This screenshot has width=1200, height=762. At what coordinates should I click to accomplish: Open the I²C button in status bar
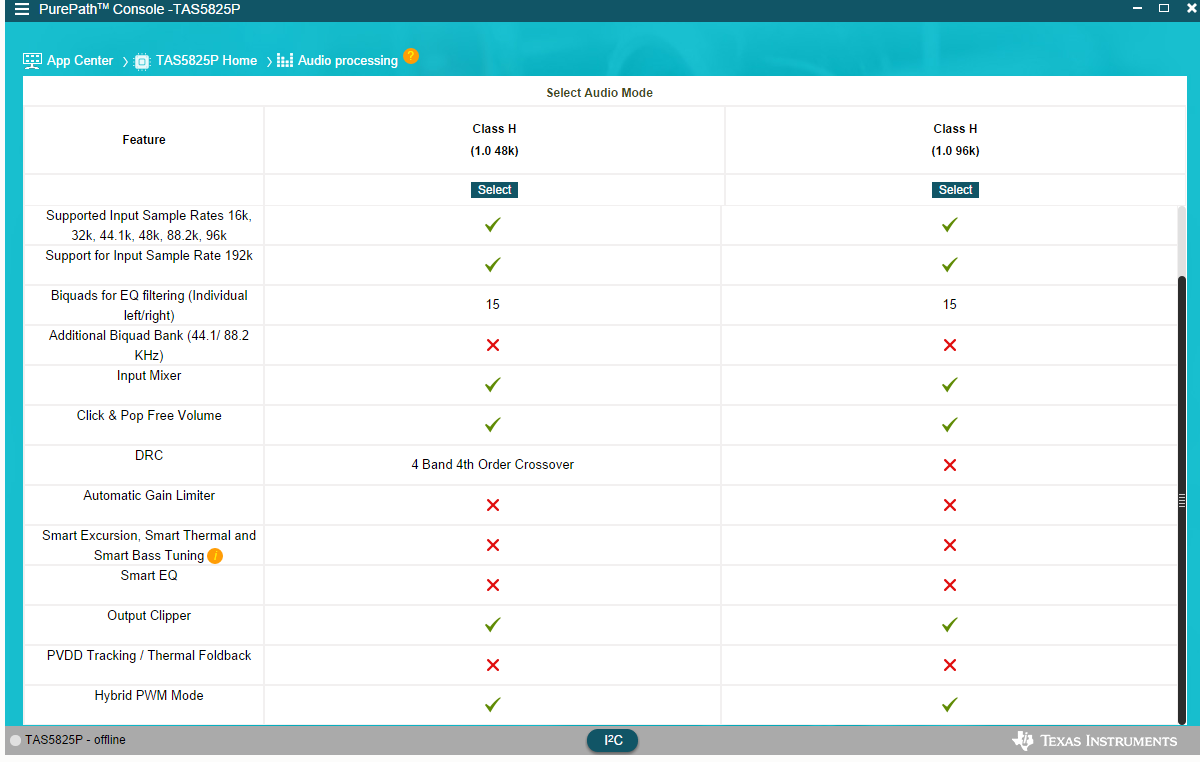click(x=612, y=741)
